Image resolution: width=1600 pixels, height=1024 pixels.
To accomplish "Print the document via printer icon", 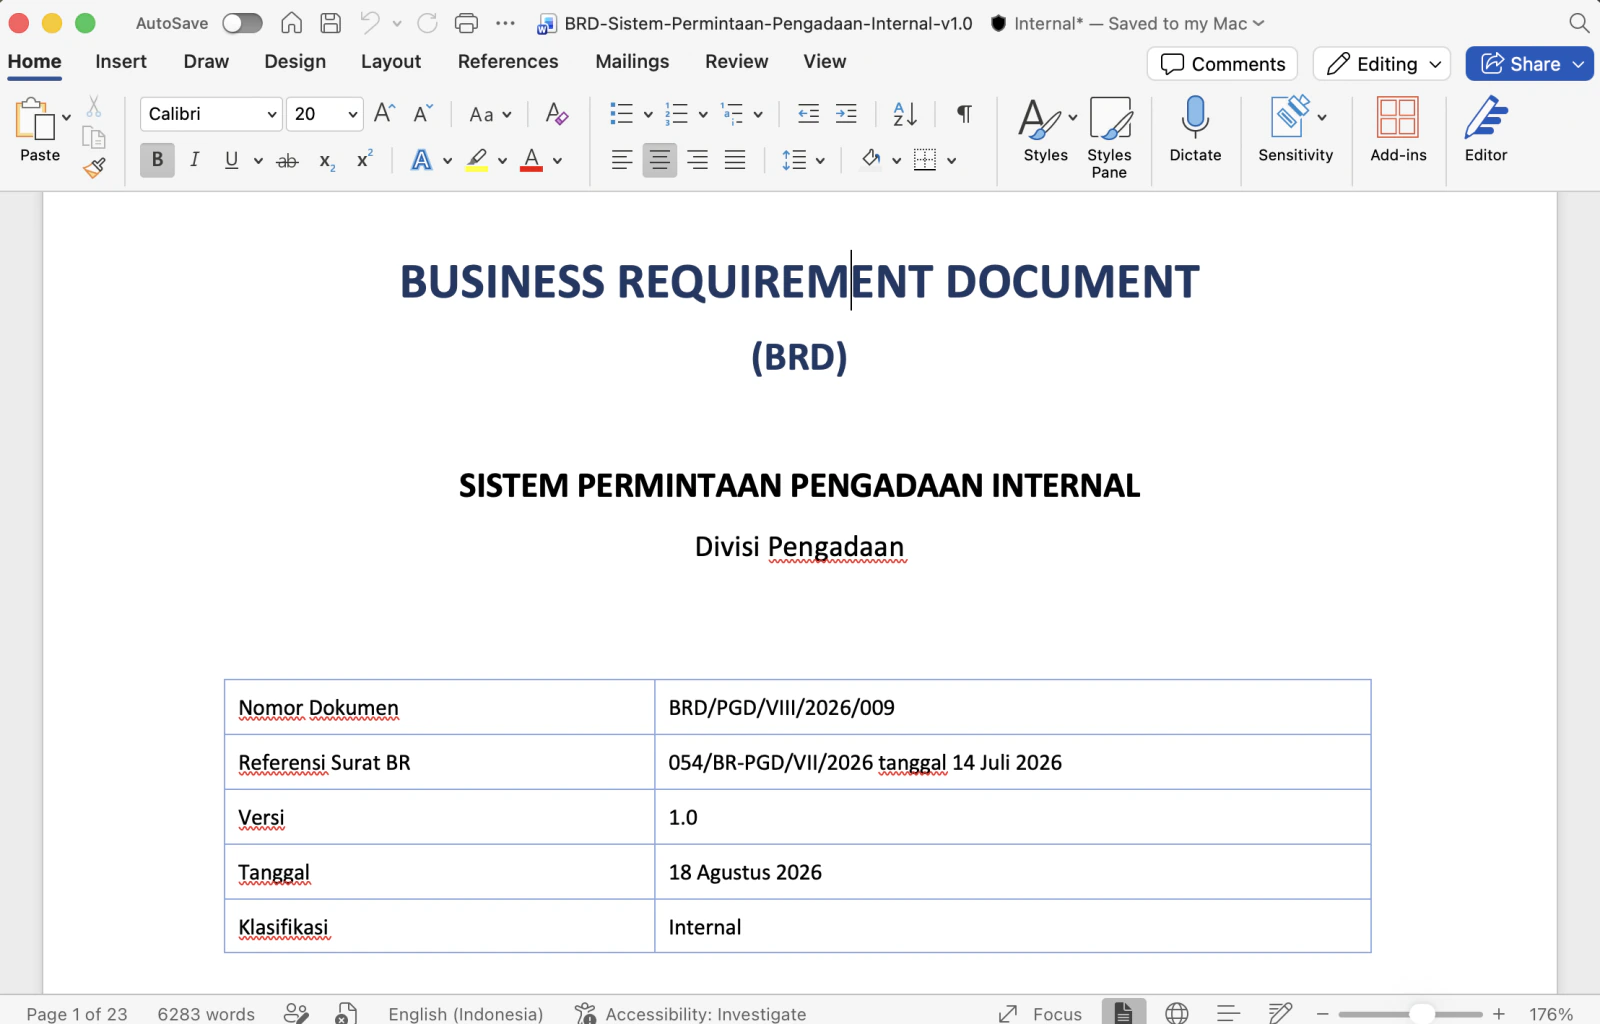I will (466, 23).
